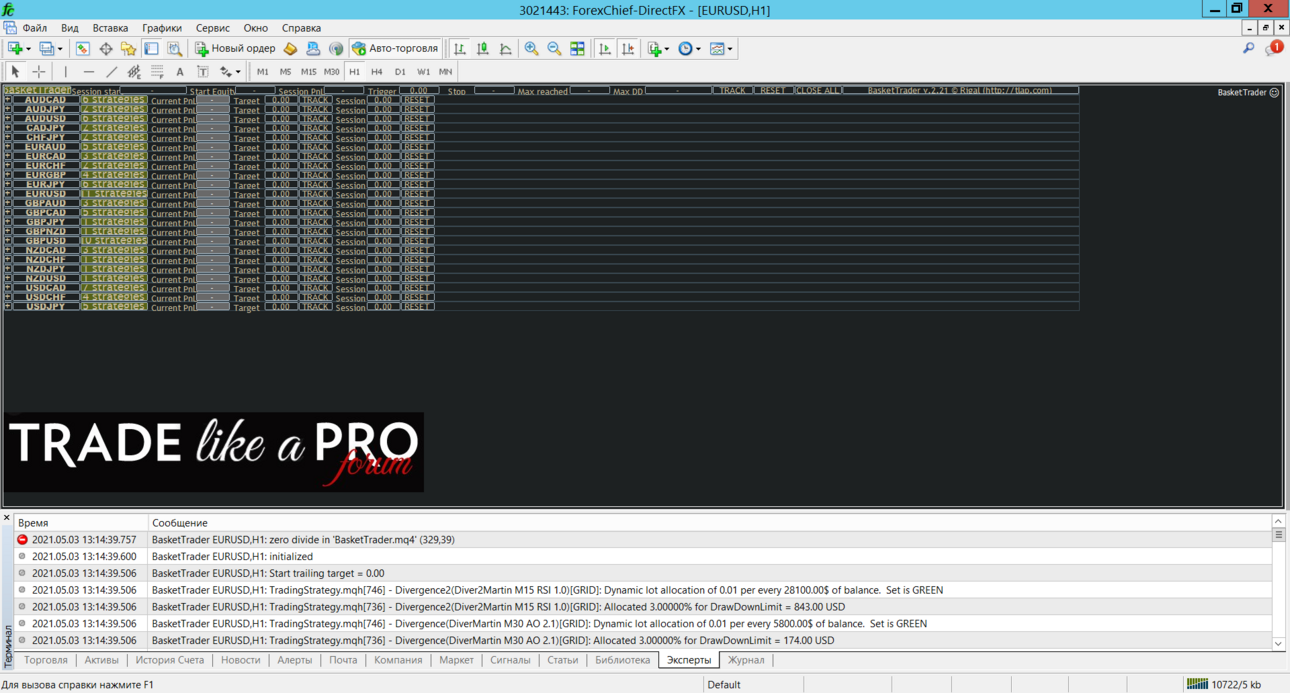This screenshot has height=693, width=1290.
Task: Click TRACK in the EURGBP row
Action: coord(315,175)
